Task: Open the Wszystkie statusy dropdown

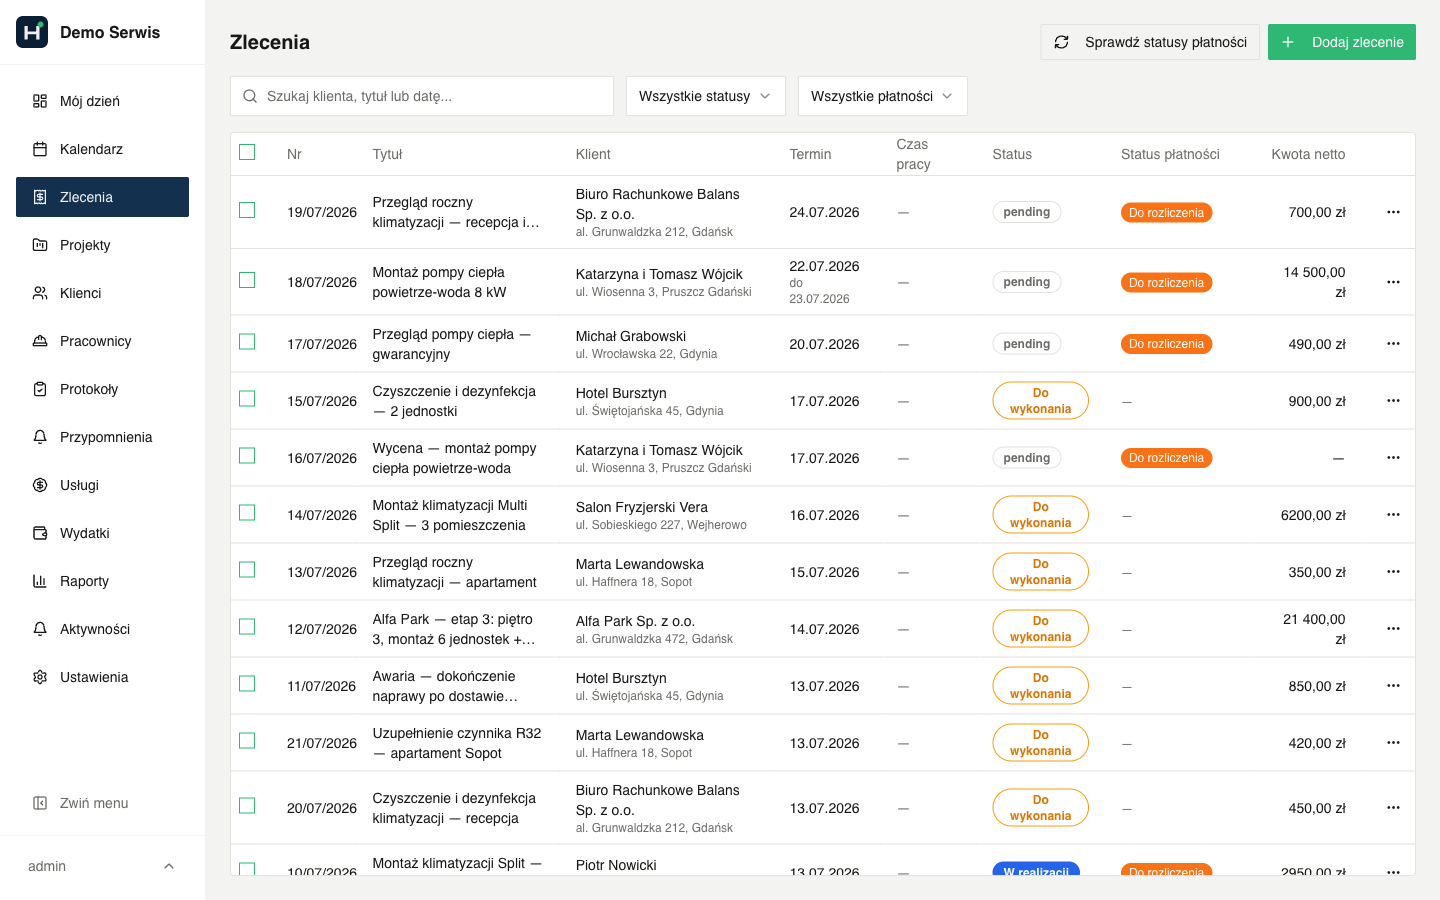Action: coord(706,96)
